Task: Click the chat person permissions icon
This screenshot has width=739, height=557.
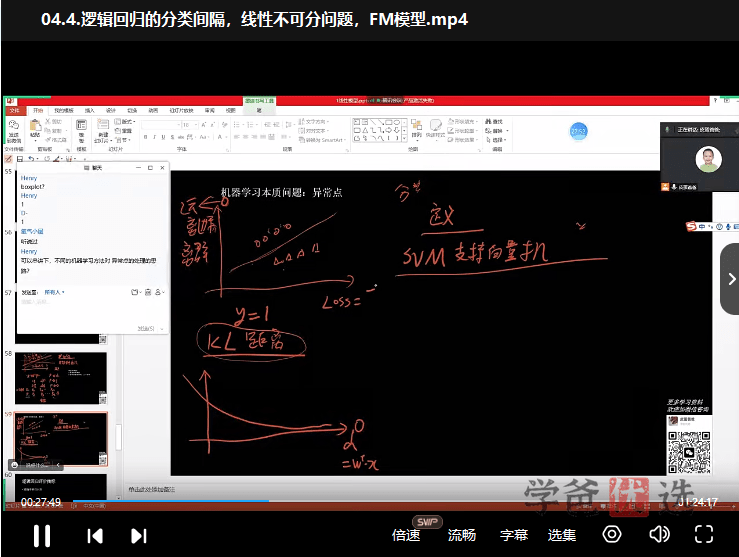Action: point(159,292)
